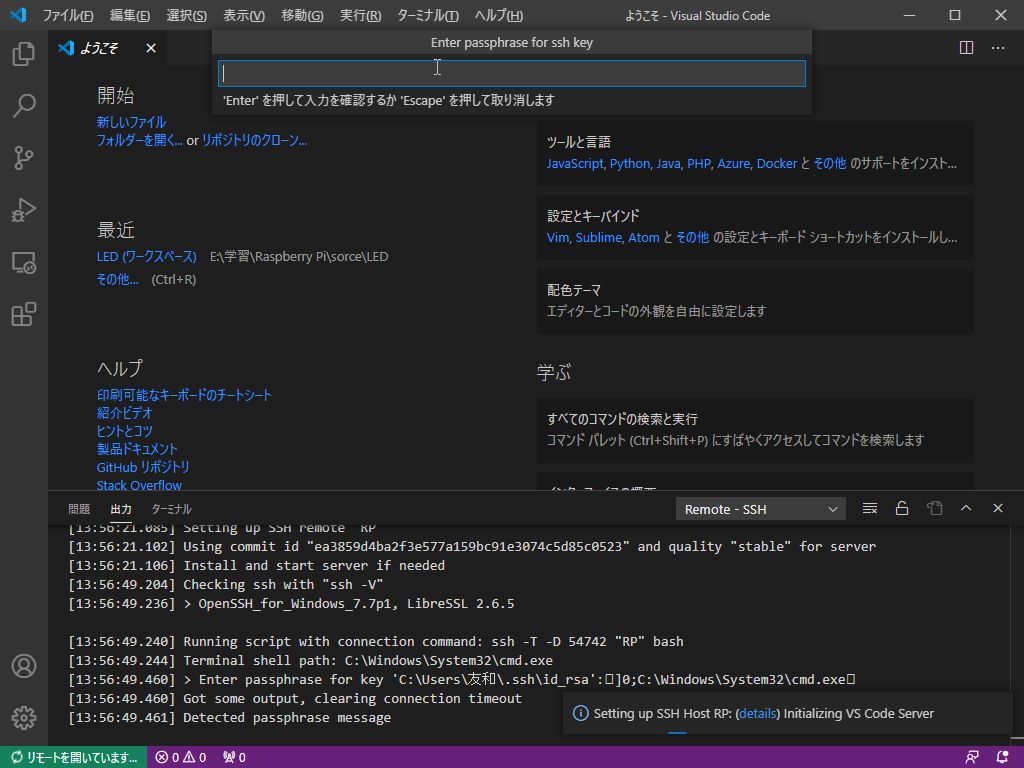Click the PHP language link
The image size is (1024, 768).
[x=698, y=163]
